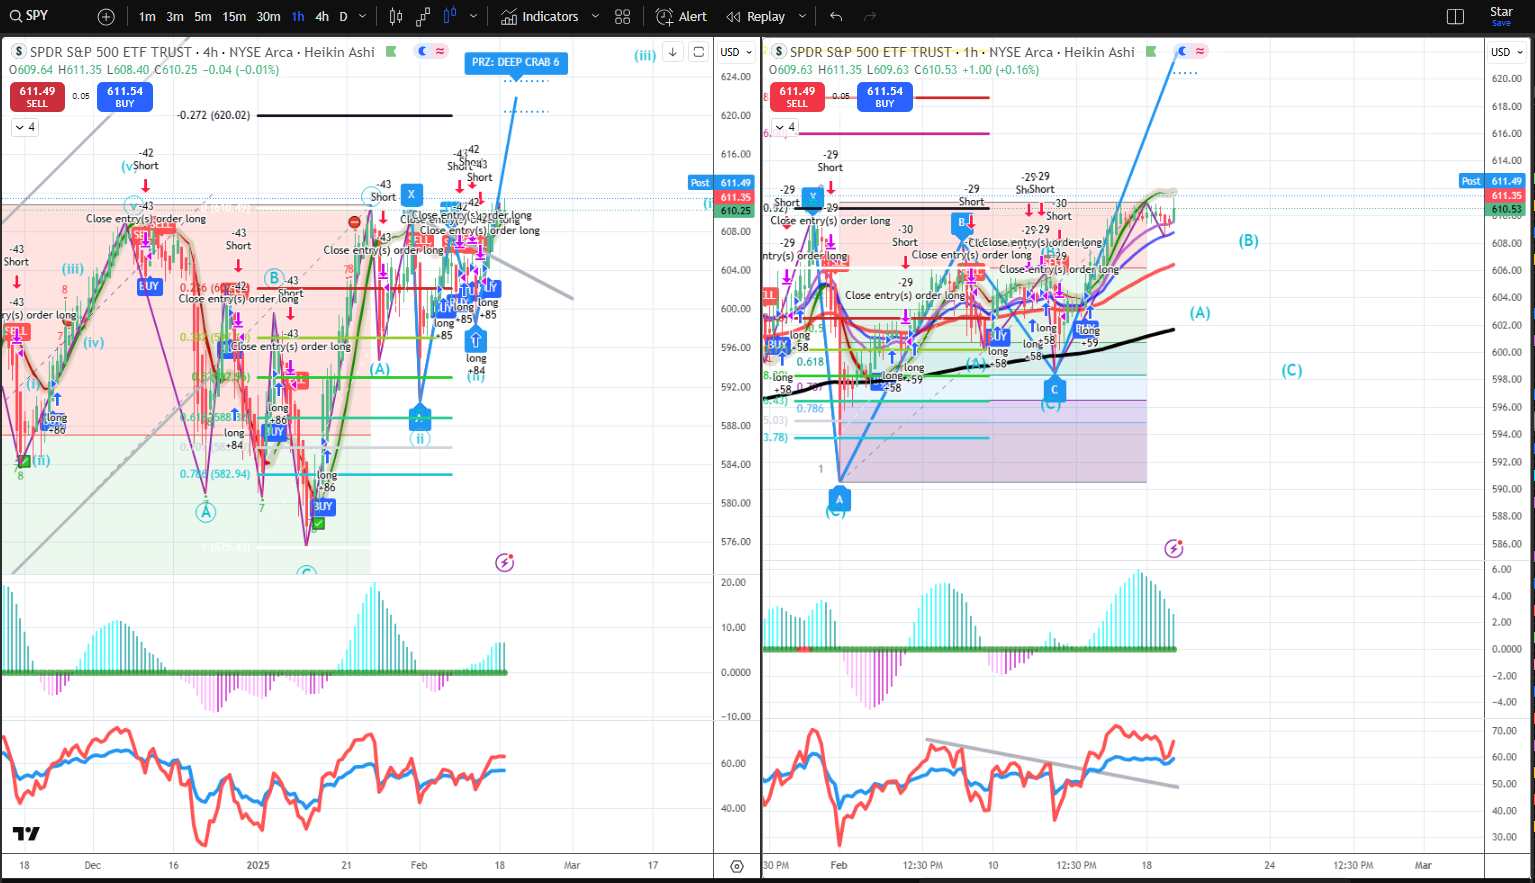The height and width of the screenshot is (883, 1535).
Task: Open the indicator templates grid icon
Action: click(x=623, y=17)
